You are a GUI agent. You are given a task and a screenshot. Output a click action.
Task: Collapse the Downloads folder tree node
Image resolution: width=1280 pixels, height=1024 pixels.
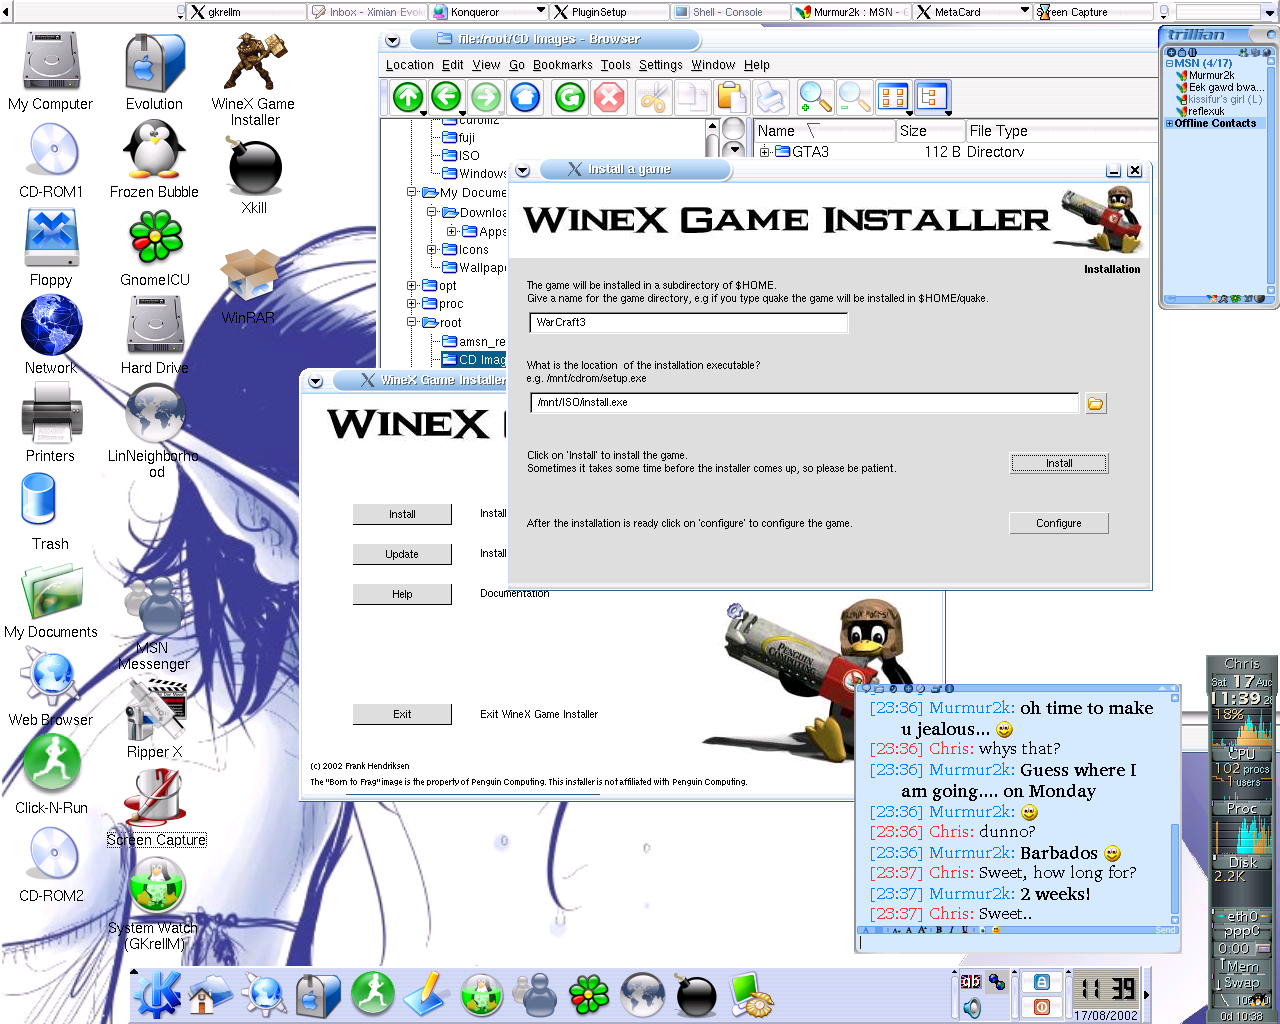coord(432,212)
